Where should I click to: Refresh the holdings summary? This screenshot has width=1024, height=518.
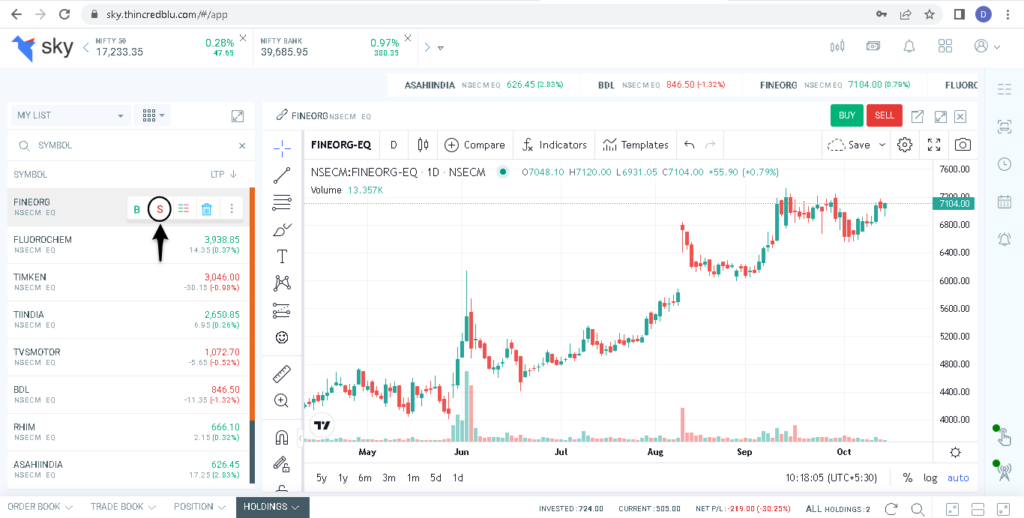pos(891,509)
